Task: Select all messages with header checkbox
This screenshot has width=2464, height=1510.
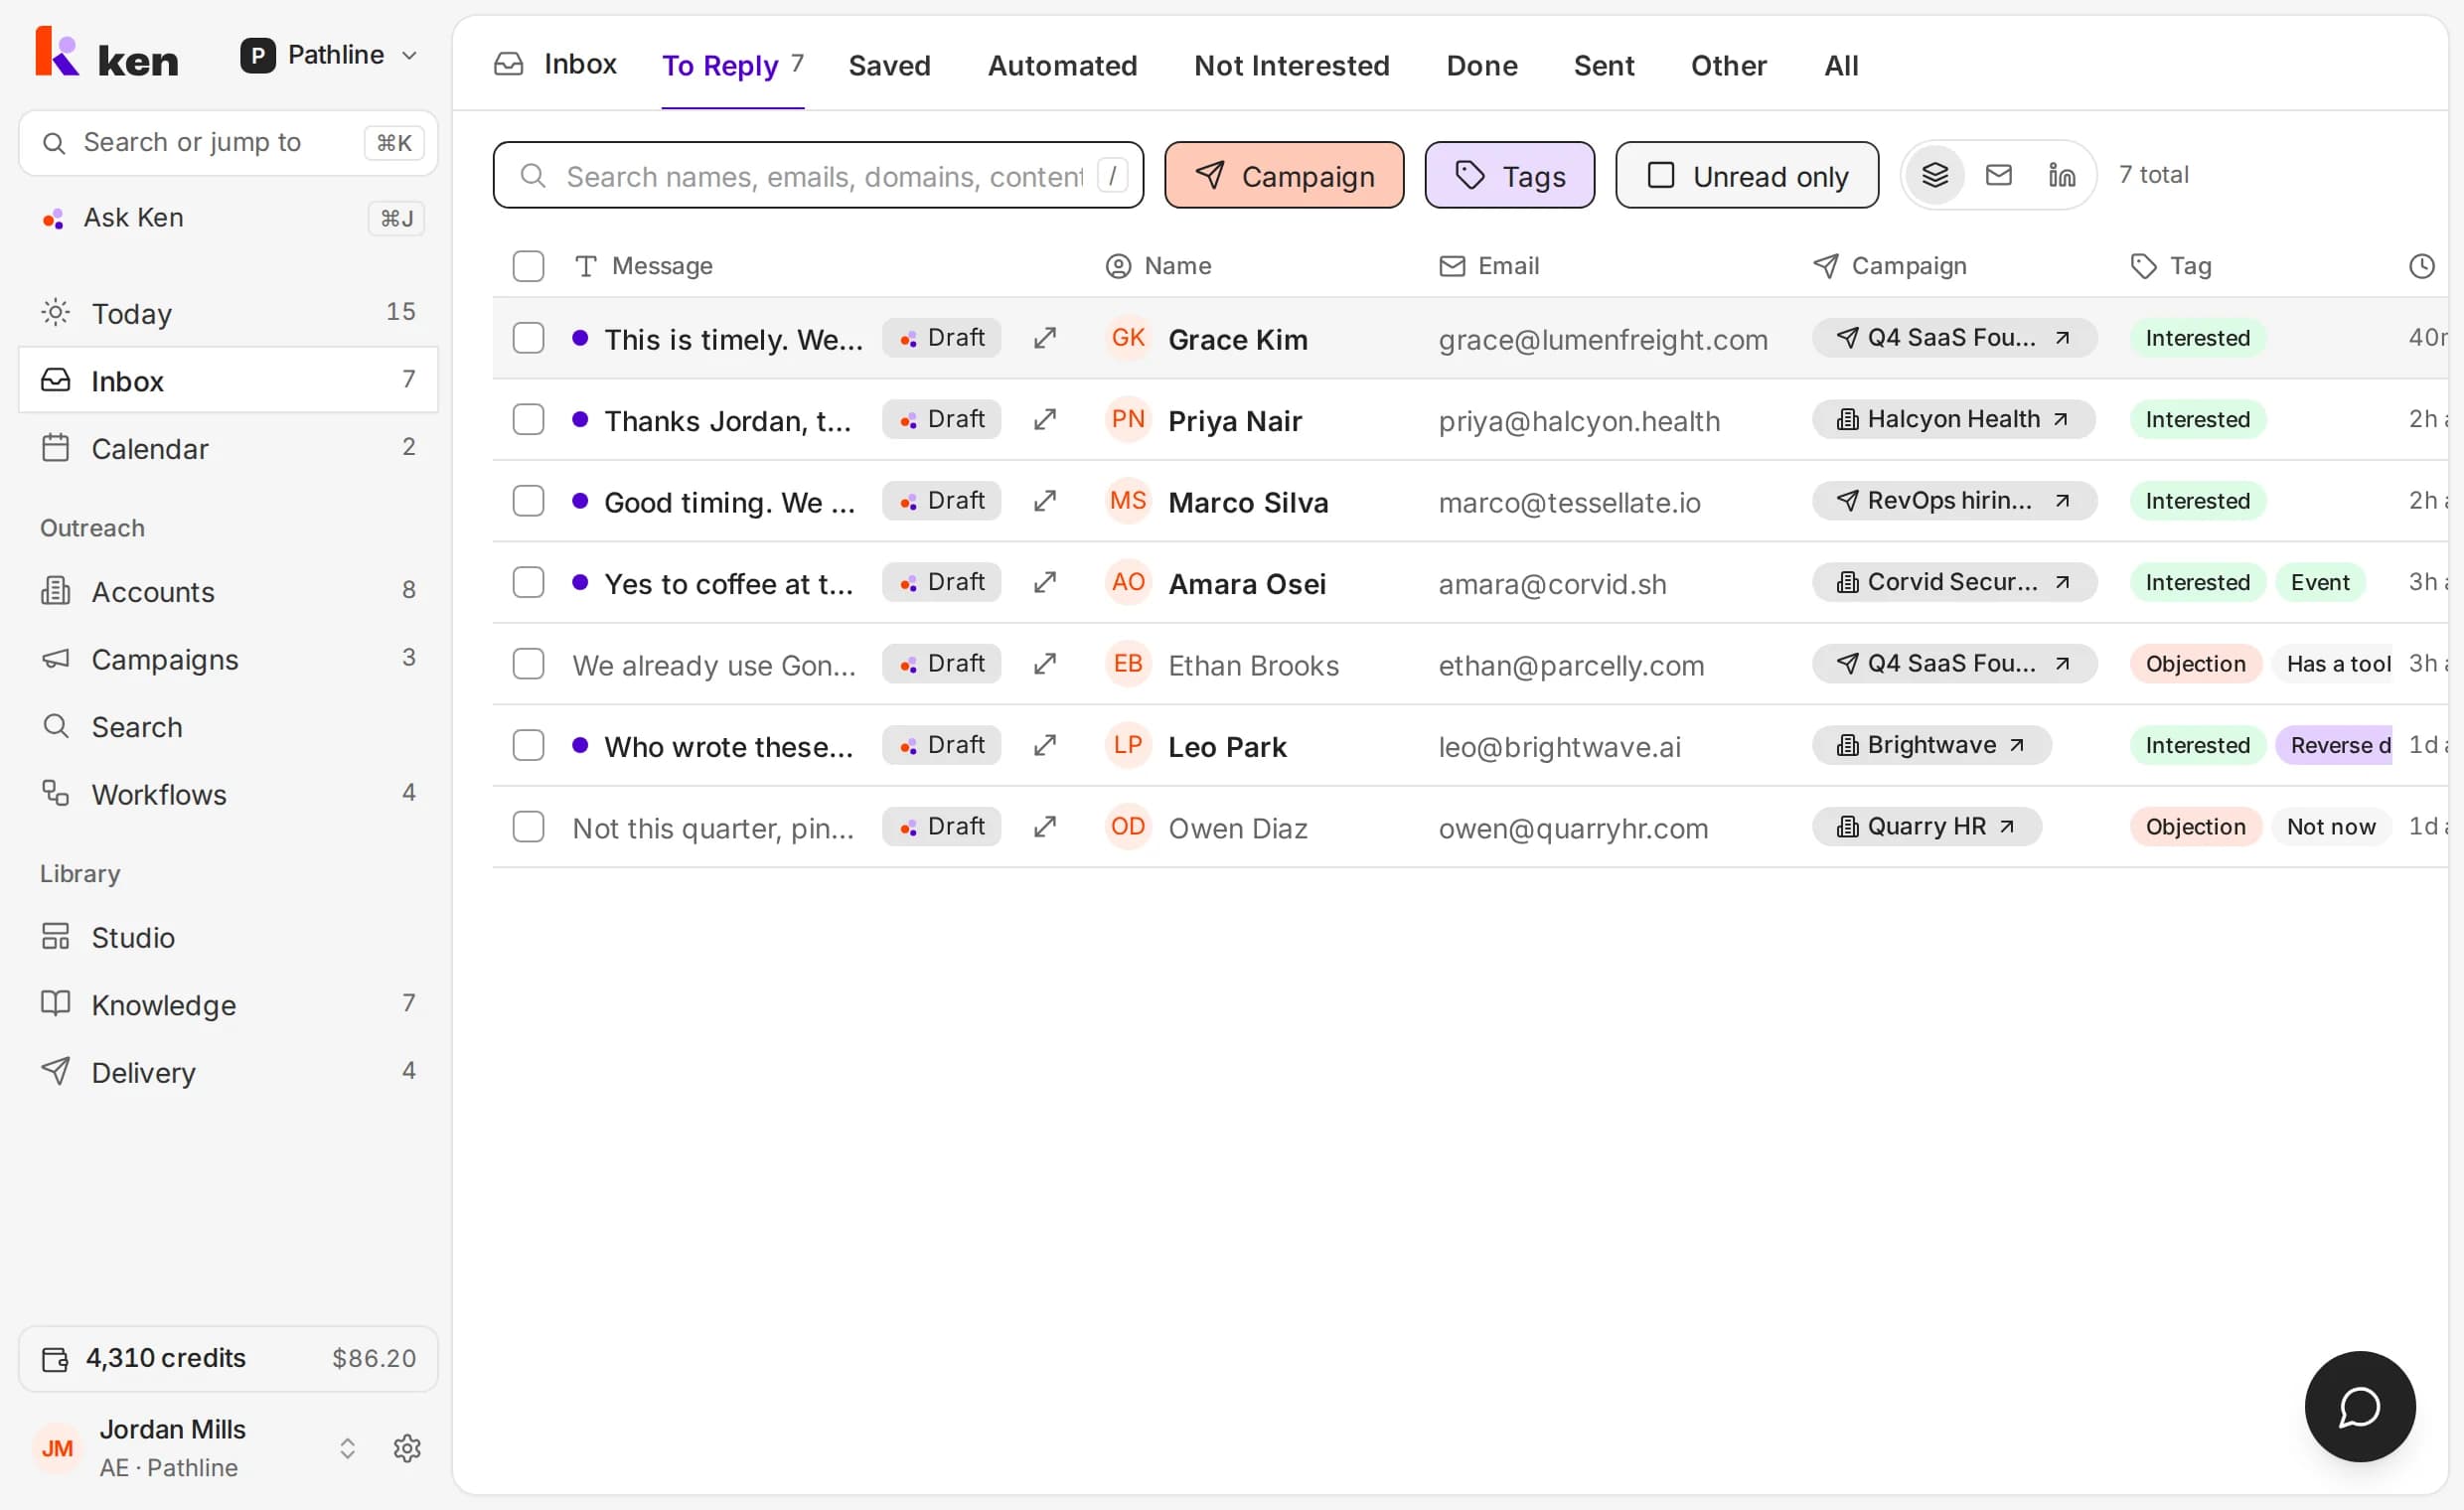Action: [528, 266]
